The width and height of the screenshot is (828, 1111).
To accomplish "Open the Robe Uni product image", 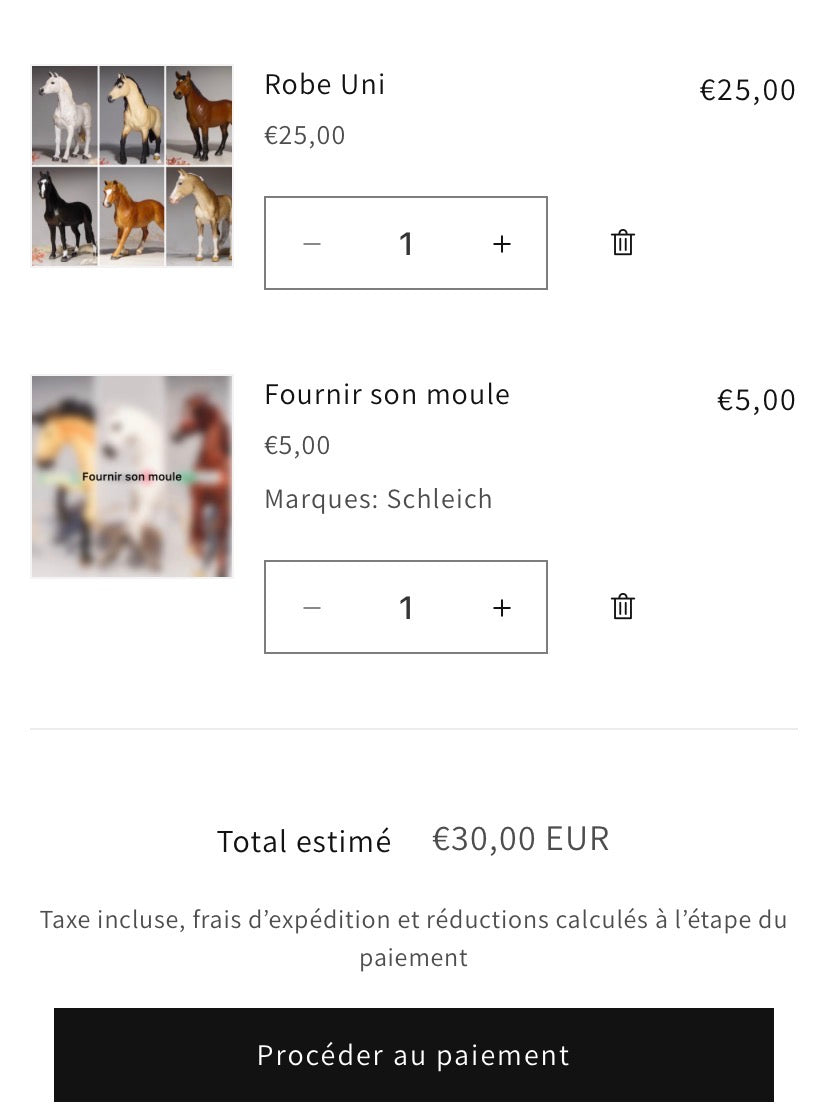I will click(132, 166).
